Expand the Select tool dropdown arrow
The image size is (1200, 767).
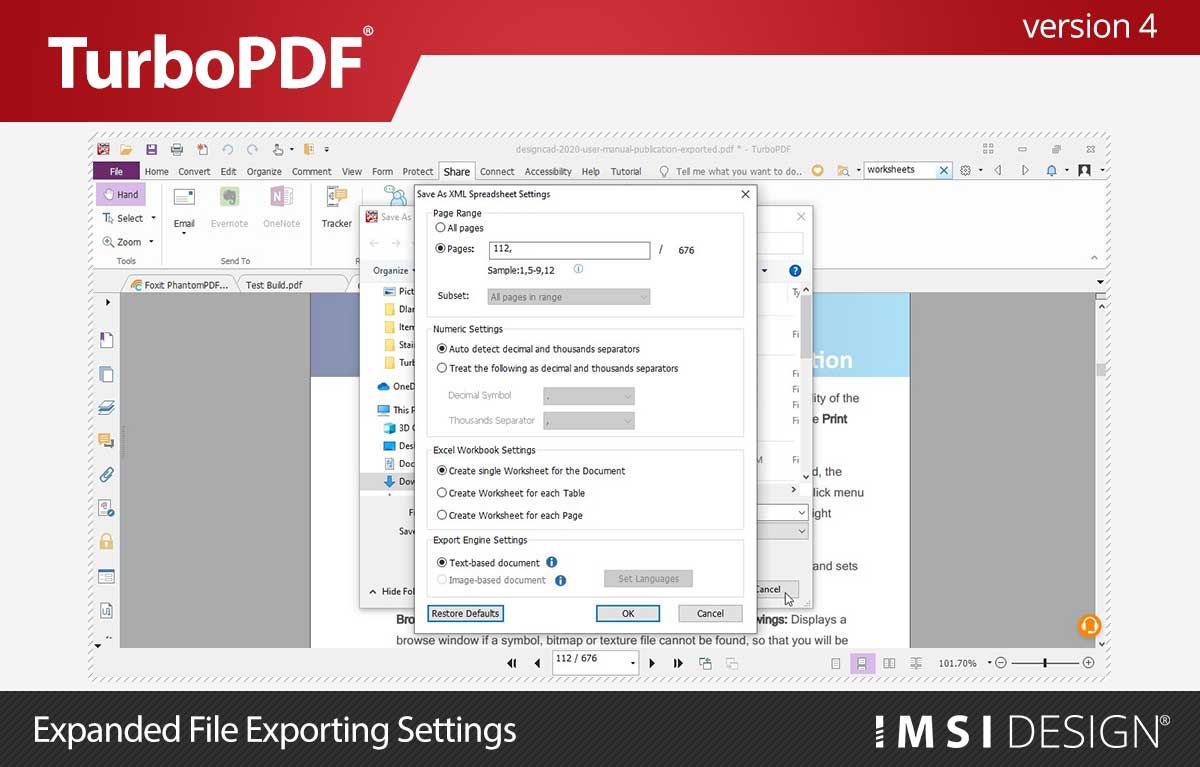tap(153, 218)
